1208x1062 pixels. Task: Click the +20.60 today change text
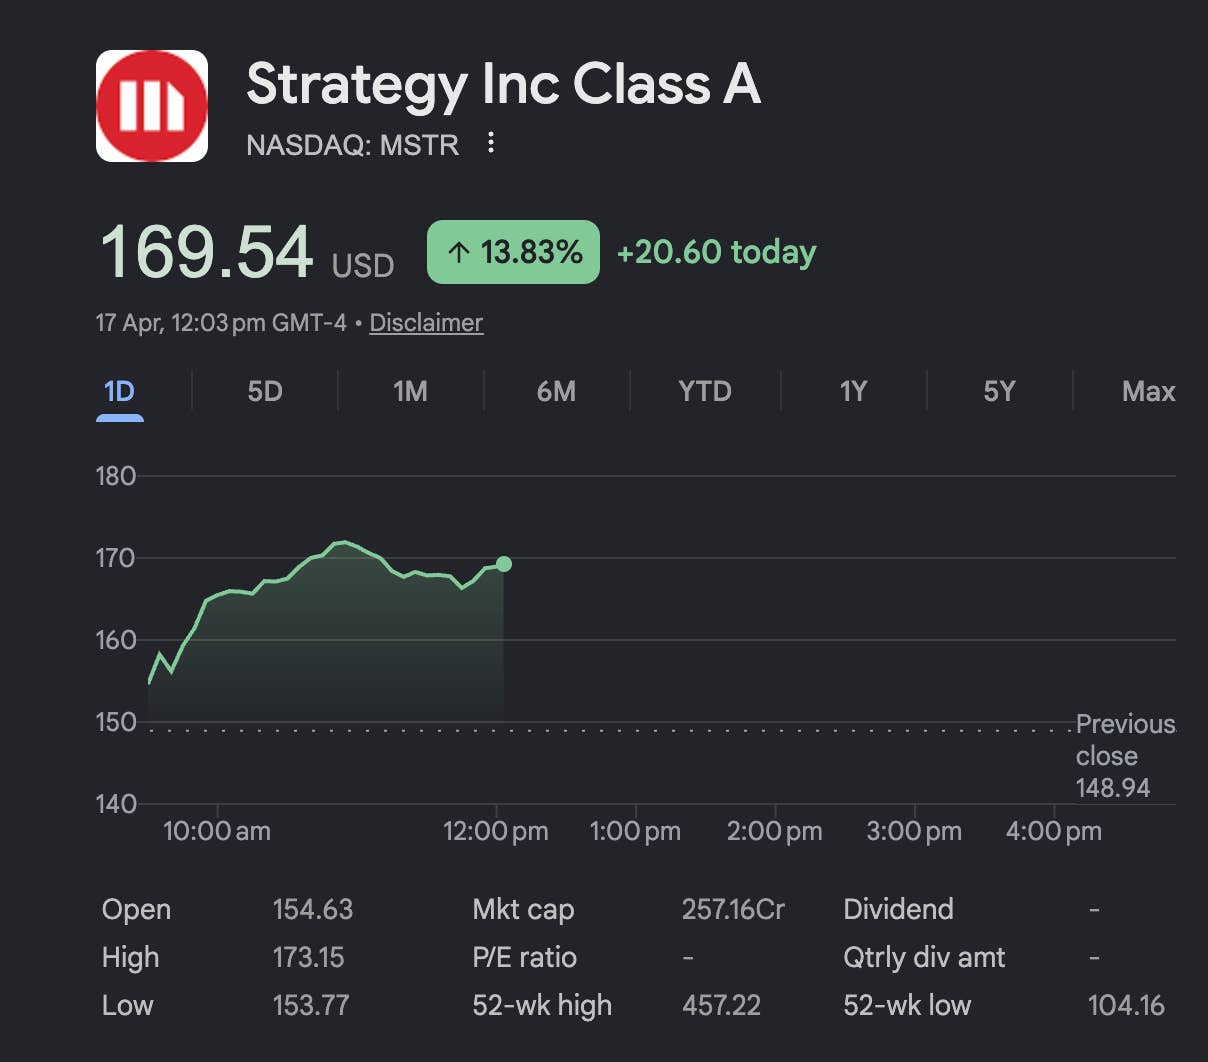pyautogui.click(x=716, y=252)
